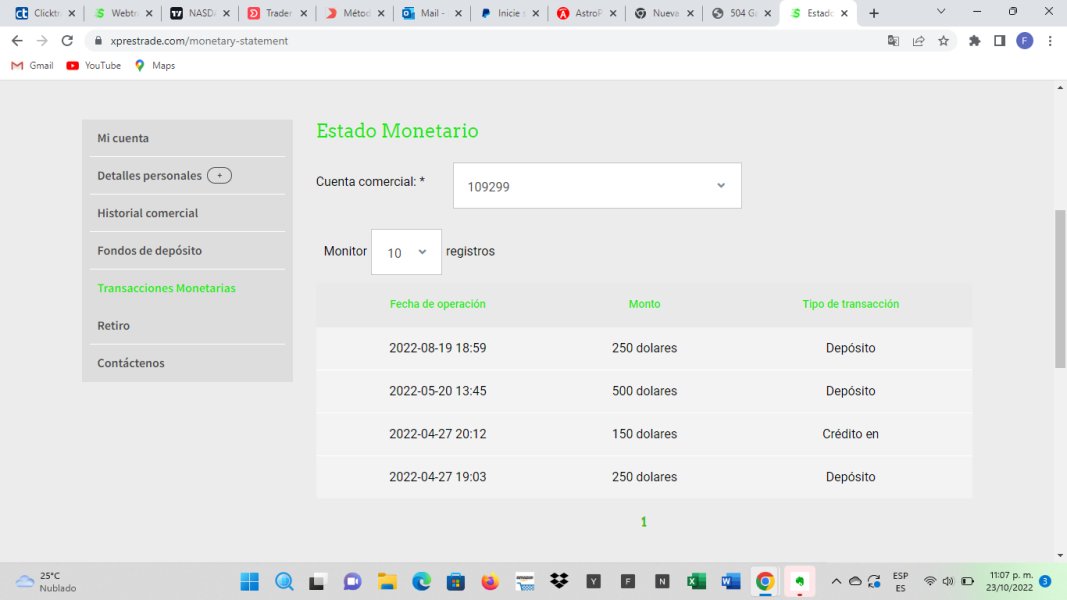Click the 150 dolares amount cell
The height and width of the screenshot is (600, 1067).
coord(644,434)
